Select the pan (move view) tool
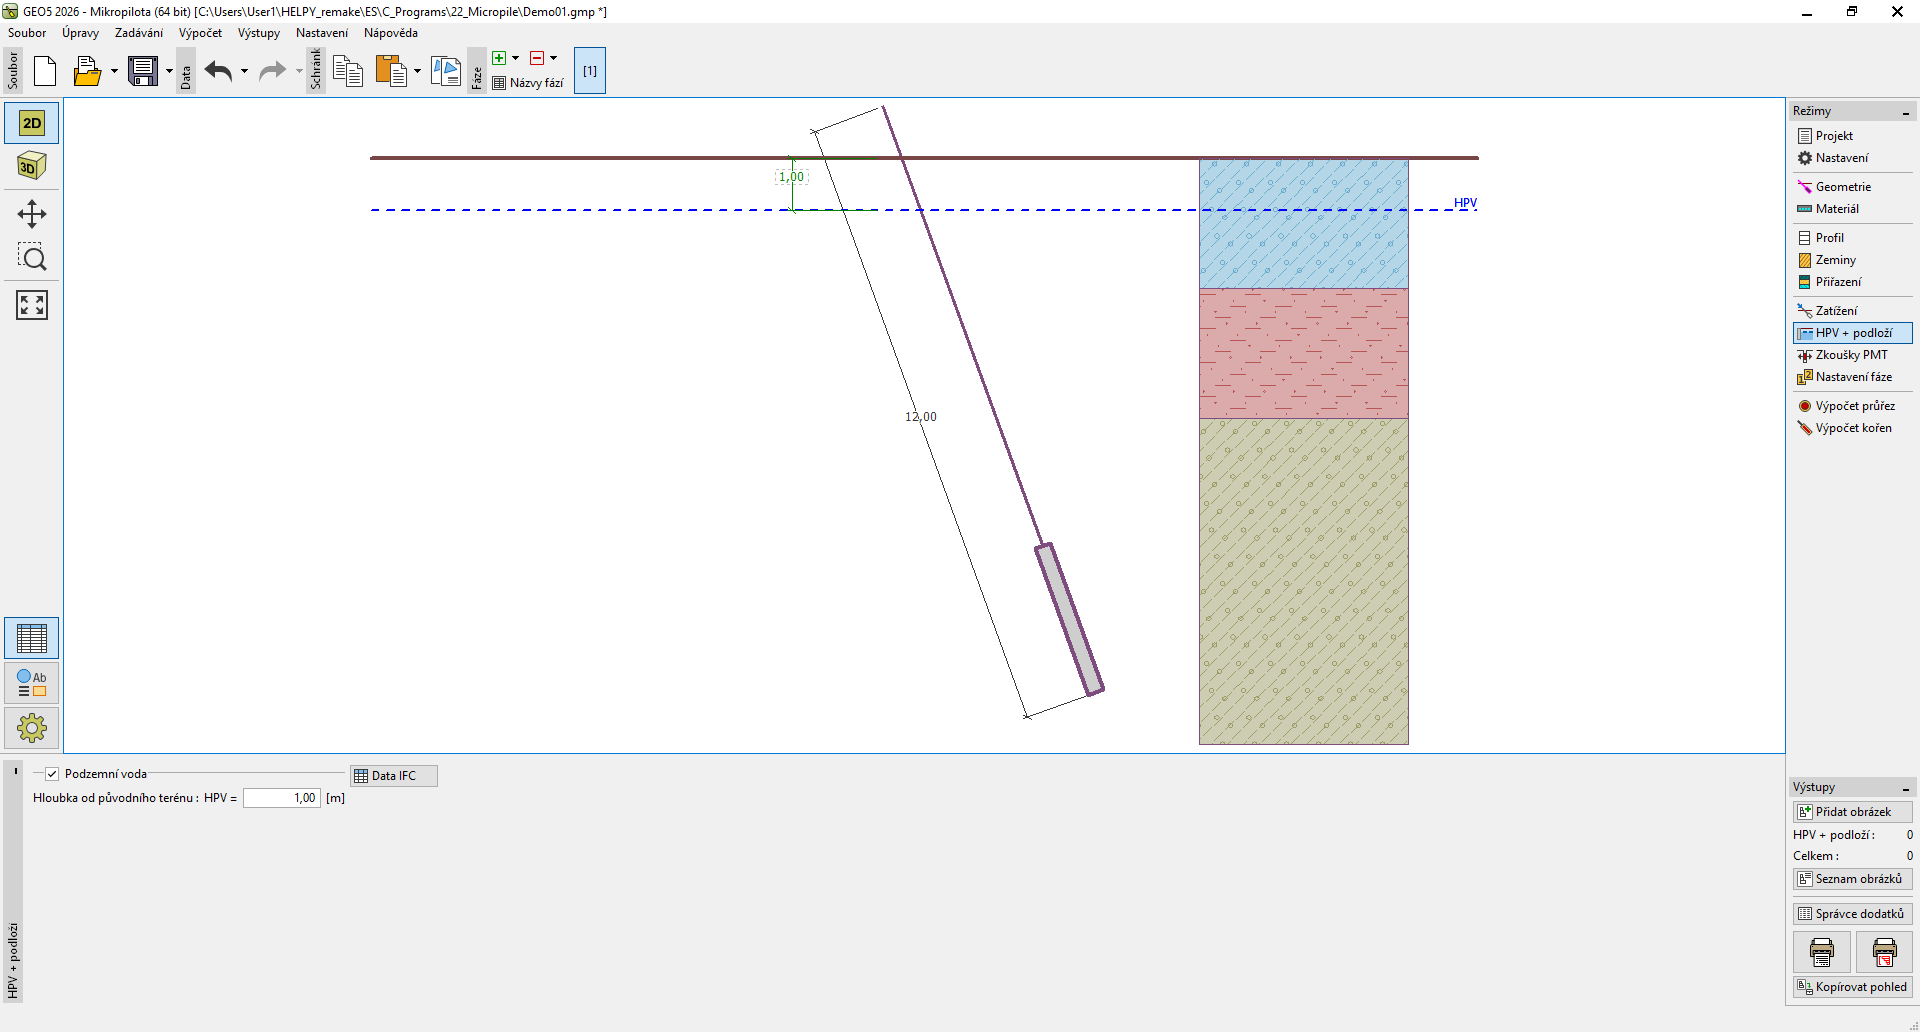This screenshot has height=1032, width=1920. (x=32, y=214)
